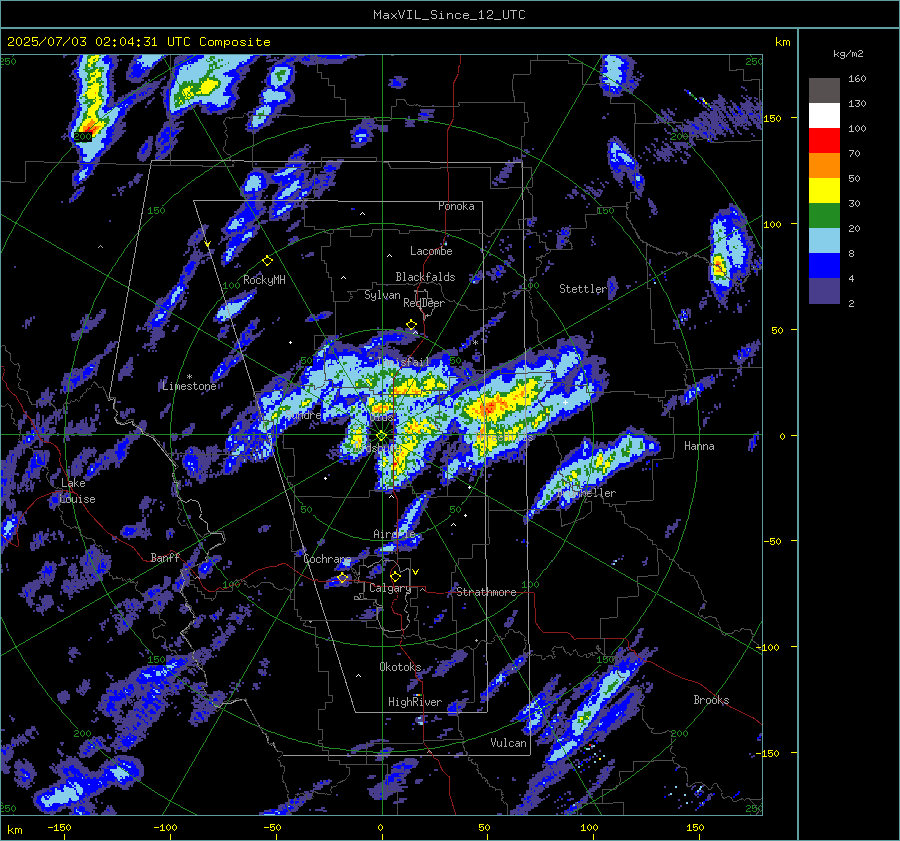Click the Stettler city label

pyautogui.click(x=583, y=289)
